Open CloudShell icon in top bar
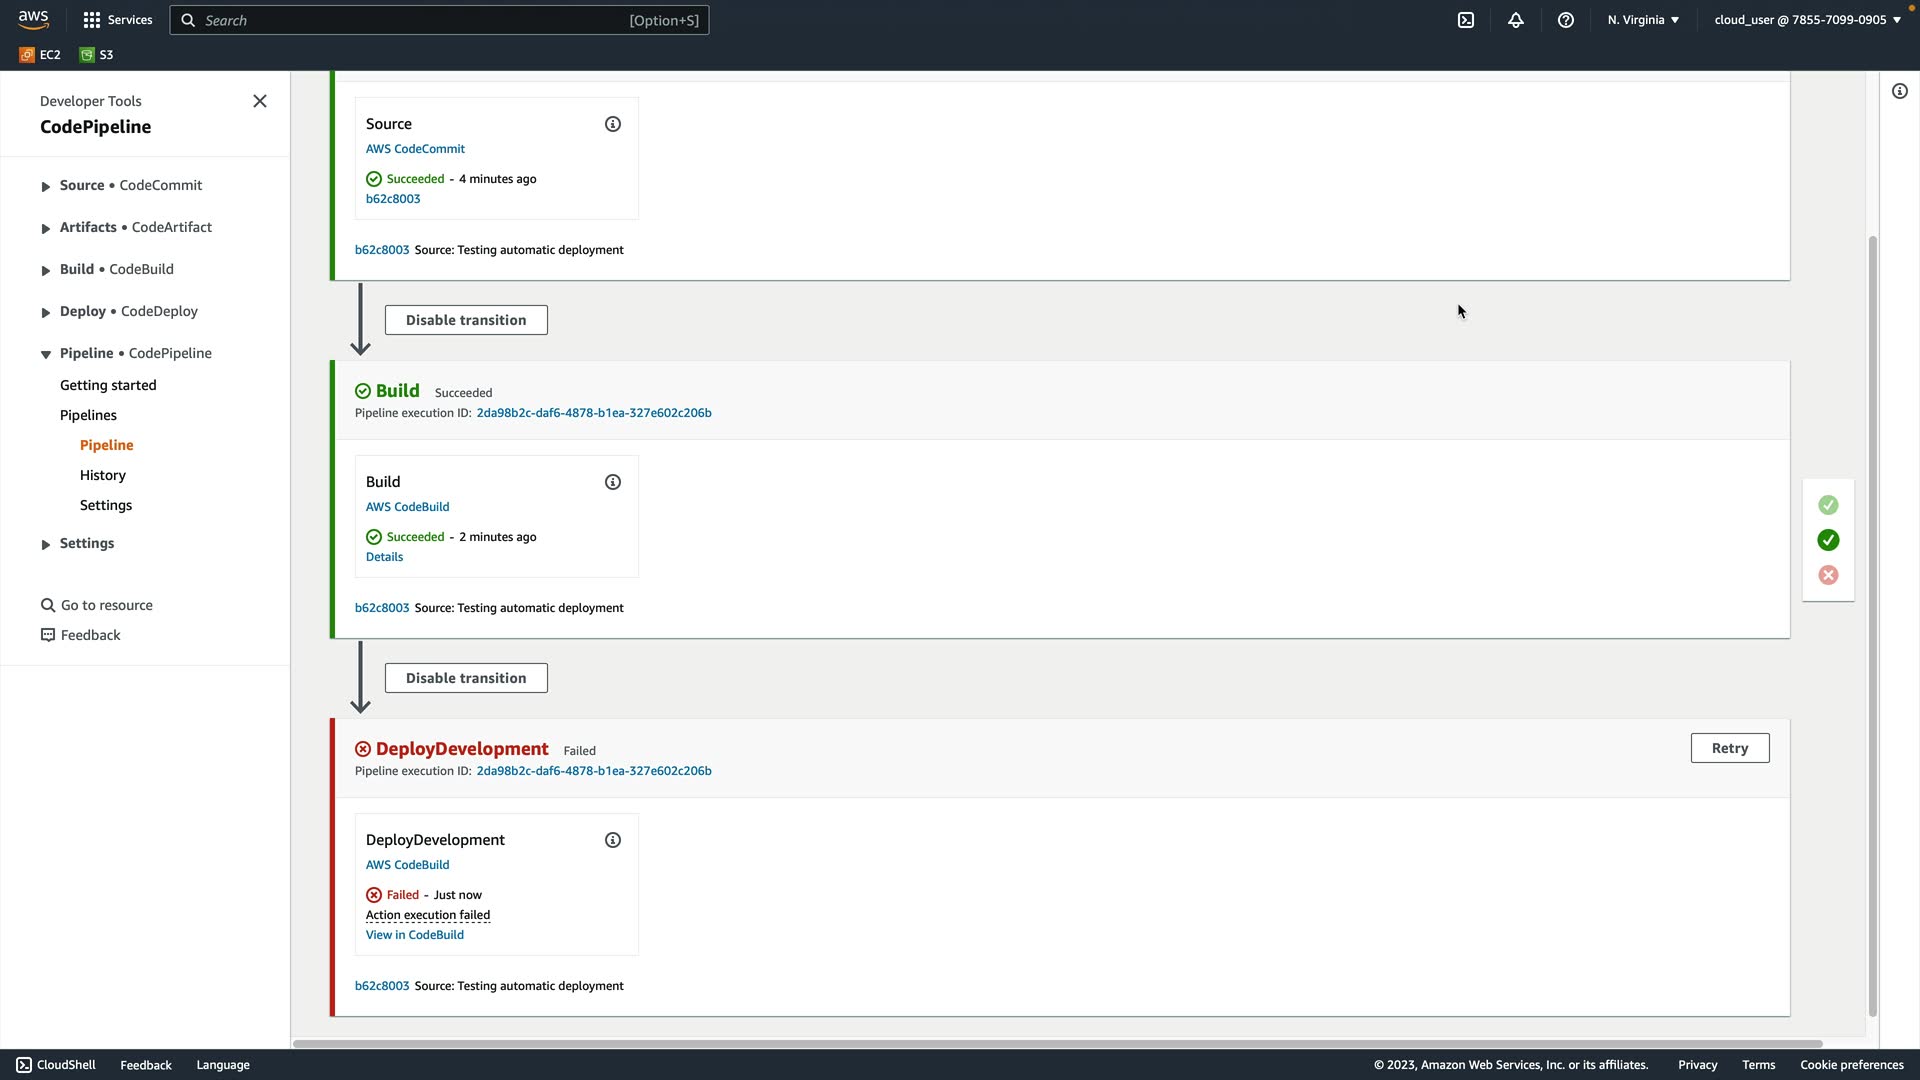The width and height of the screenshot is (1920, 1080). [1466, 20]
